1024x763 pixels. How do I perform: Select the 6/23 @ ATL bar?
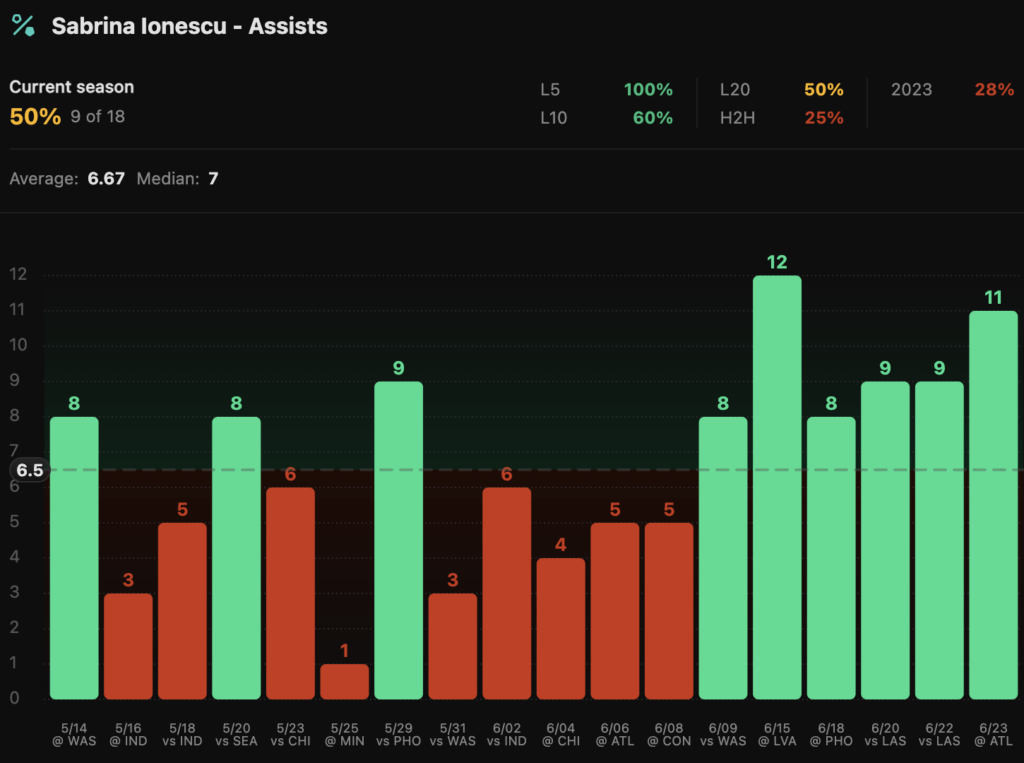(993, 505)
